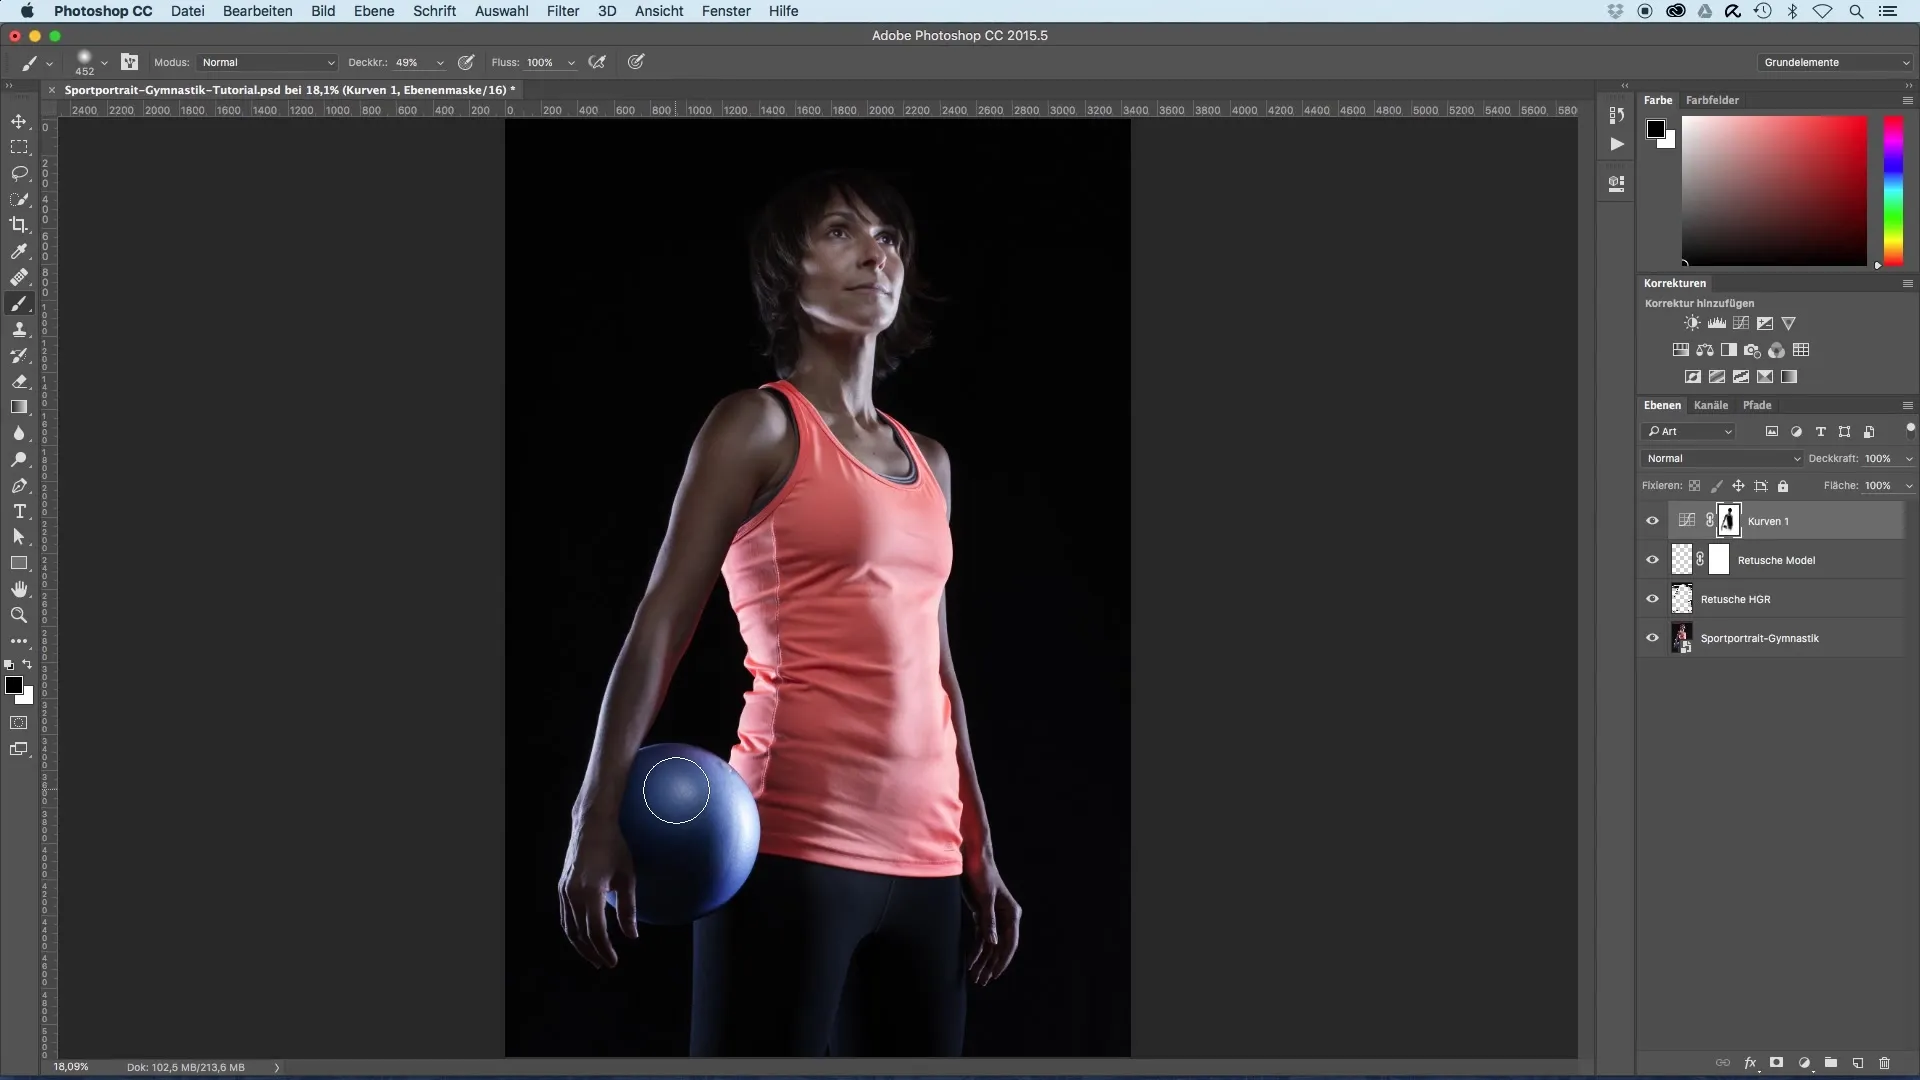Switch to the Farbfelder tab
The width and height of the screenshot is (1920, 1080).
pos(1712,100)
